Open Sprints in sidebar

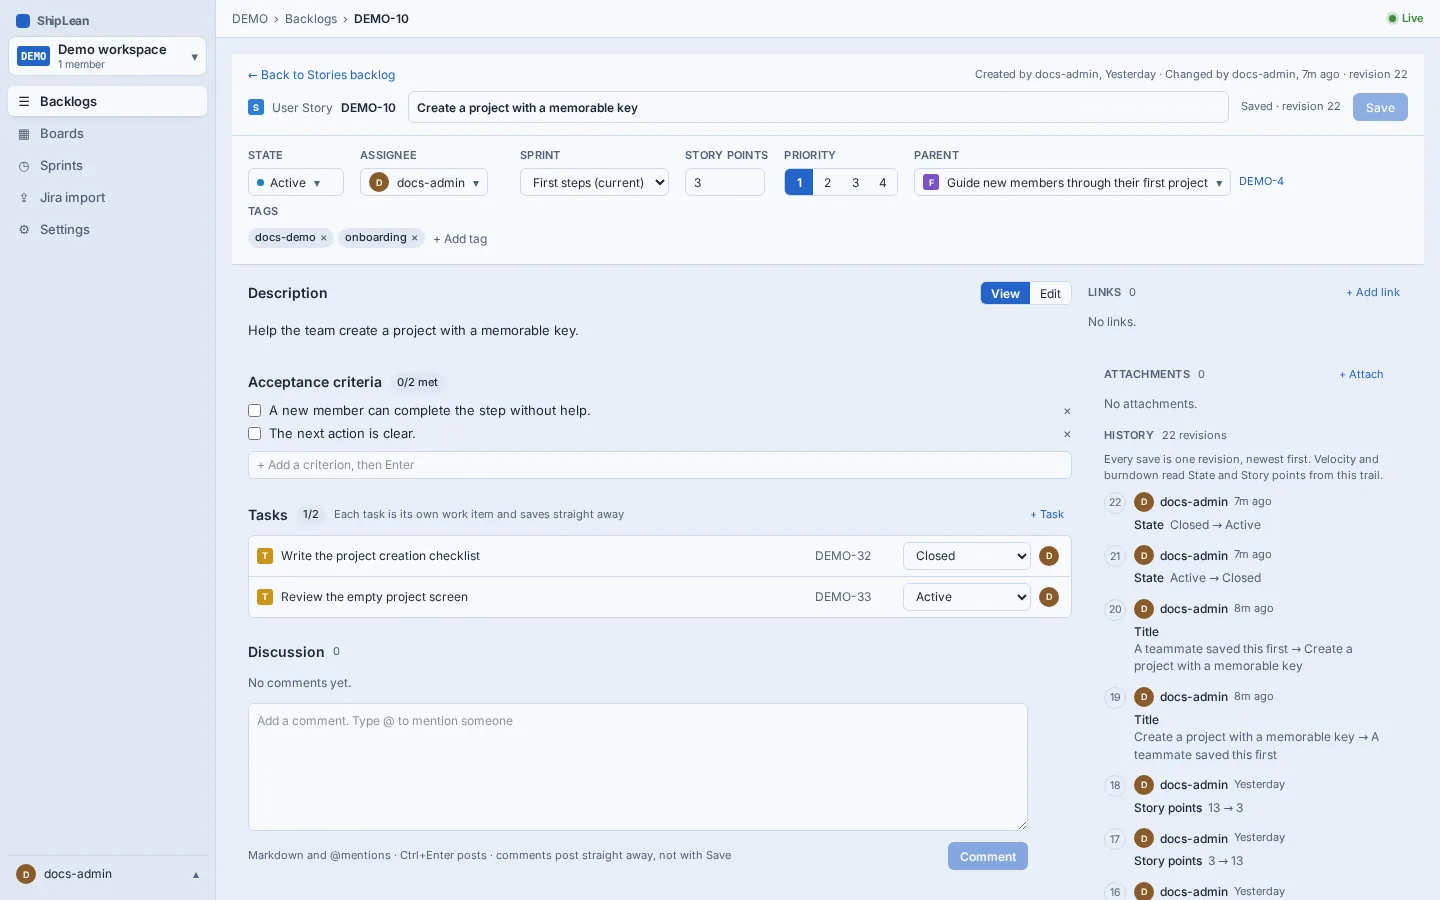[x=108, y=166]
